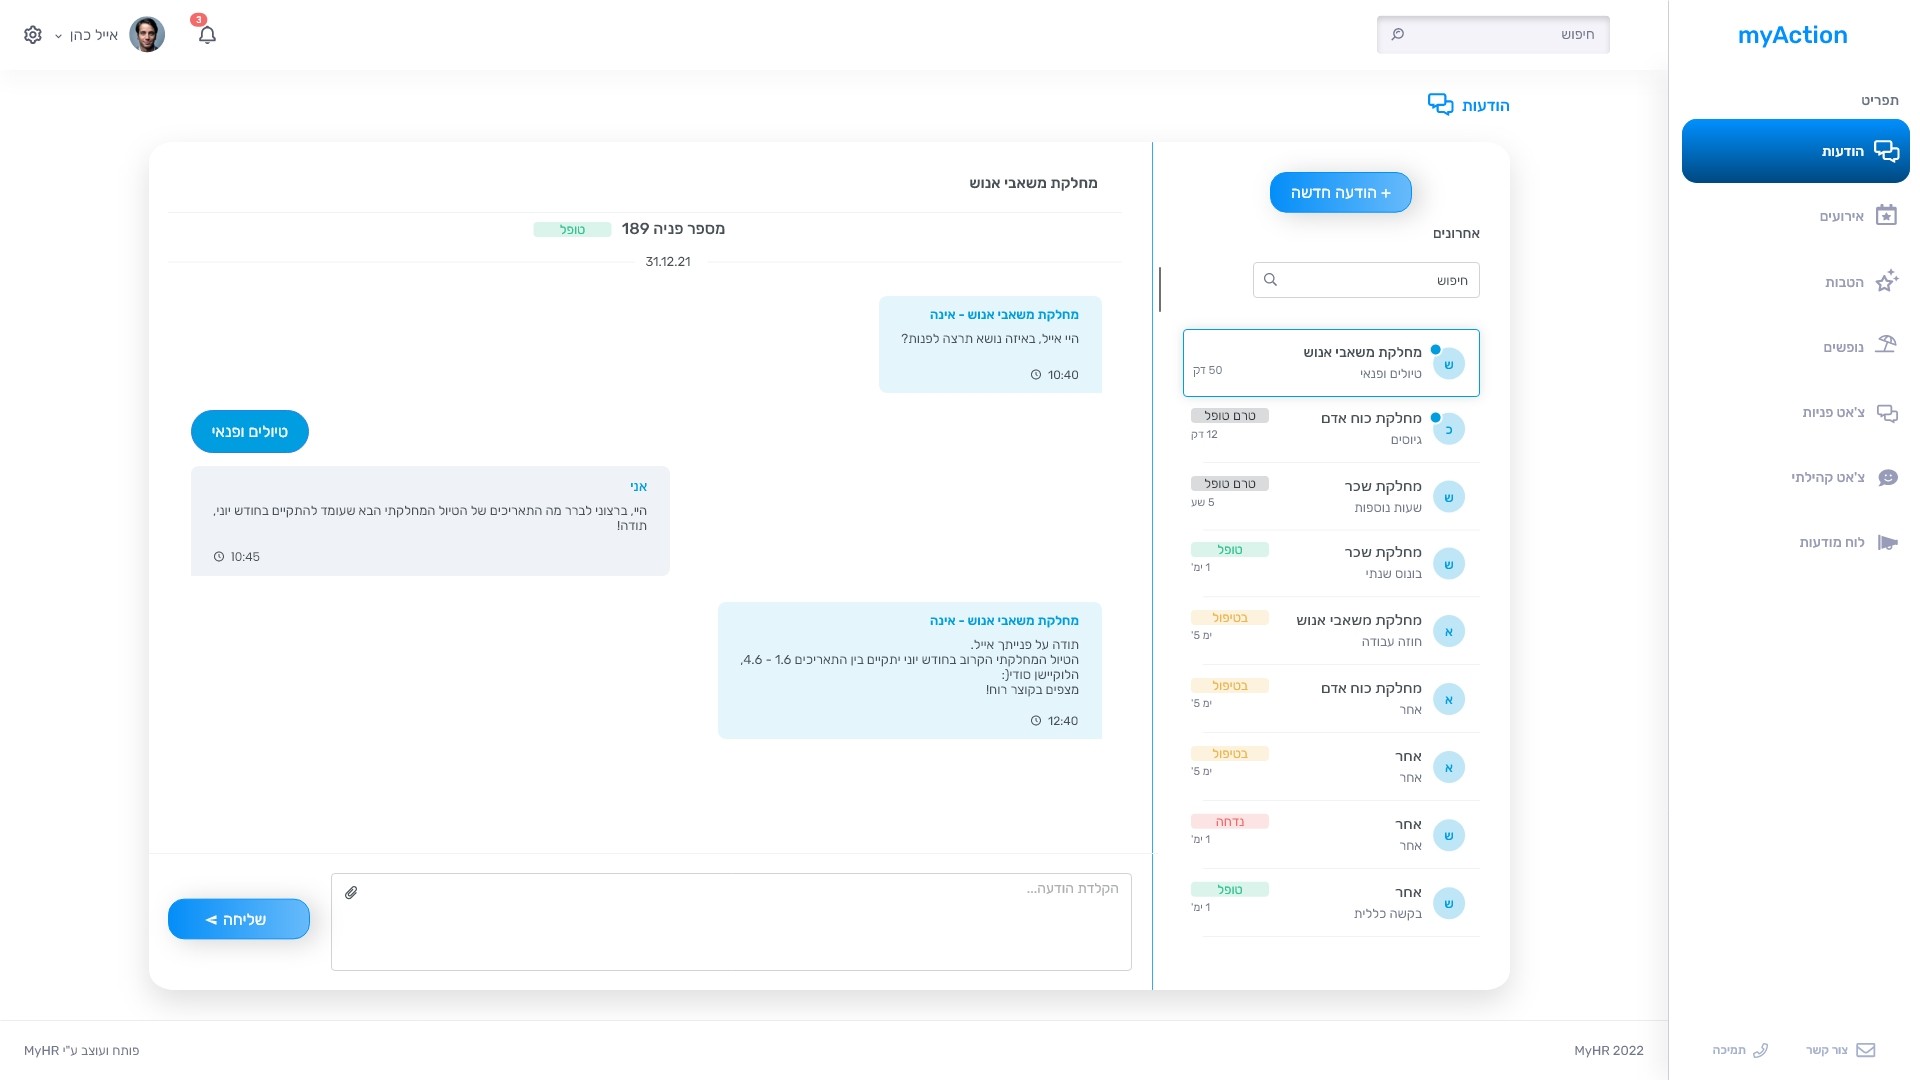This screenshot has height=1080, width=1920.
Task: Click the צ'אט קהילתי chat bubble icon
Action: [x=1886, y=477]
